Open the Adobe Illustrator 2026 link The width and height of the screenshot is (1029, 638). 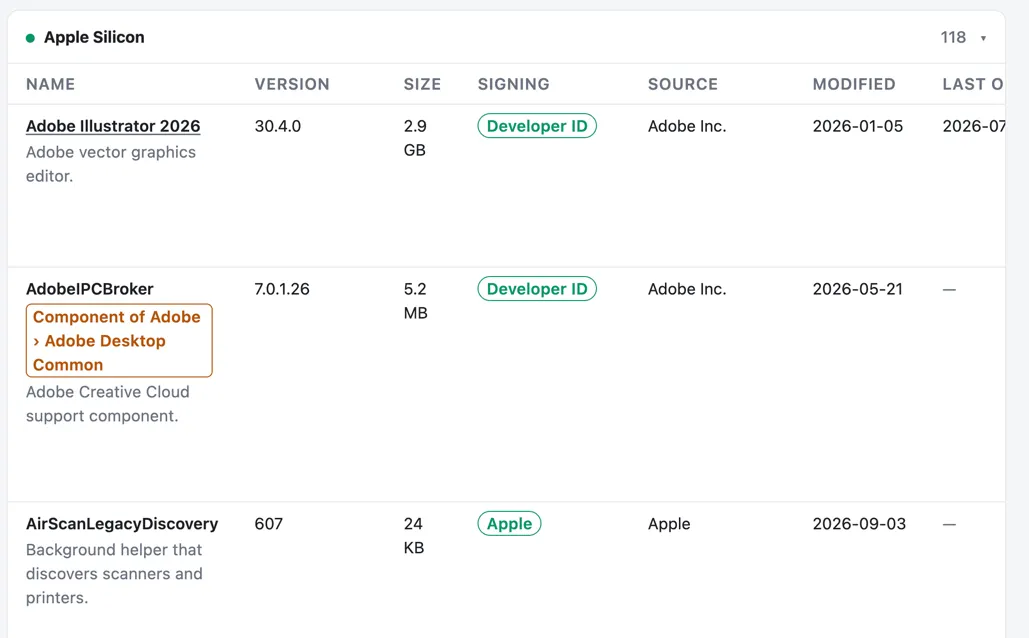click(x=113, y=126)
